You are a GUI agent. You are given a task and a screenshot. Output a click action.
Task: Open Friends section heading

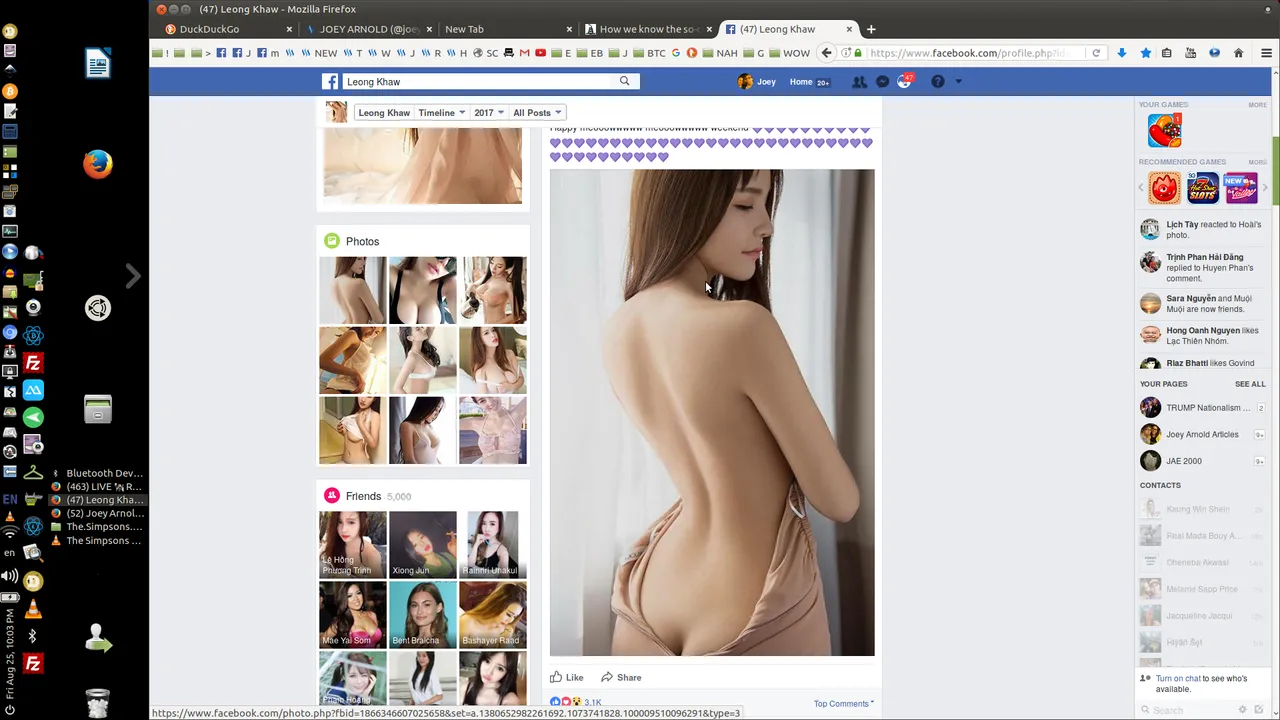tap(363, 496)
